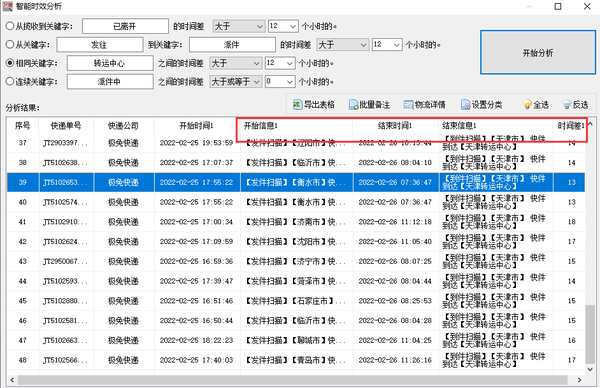This screenshot has width=600, height=388.
Task: Sort by 开始信息1 column header
Action: [x=297, y=126]
